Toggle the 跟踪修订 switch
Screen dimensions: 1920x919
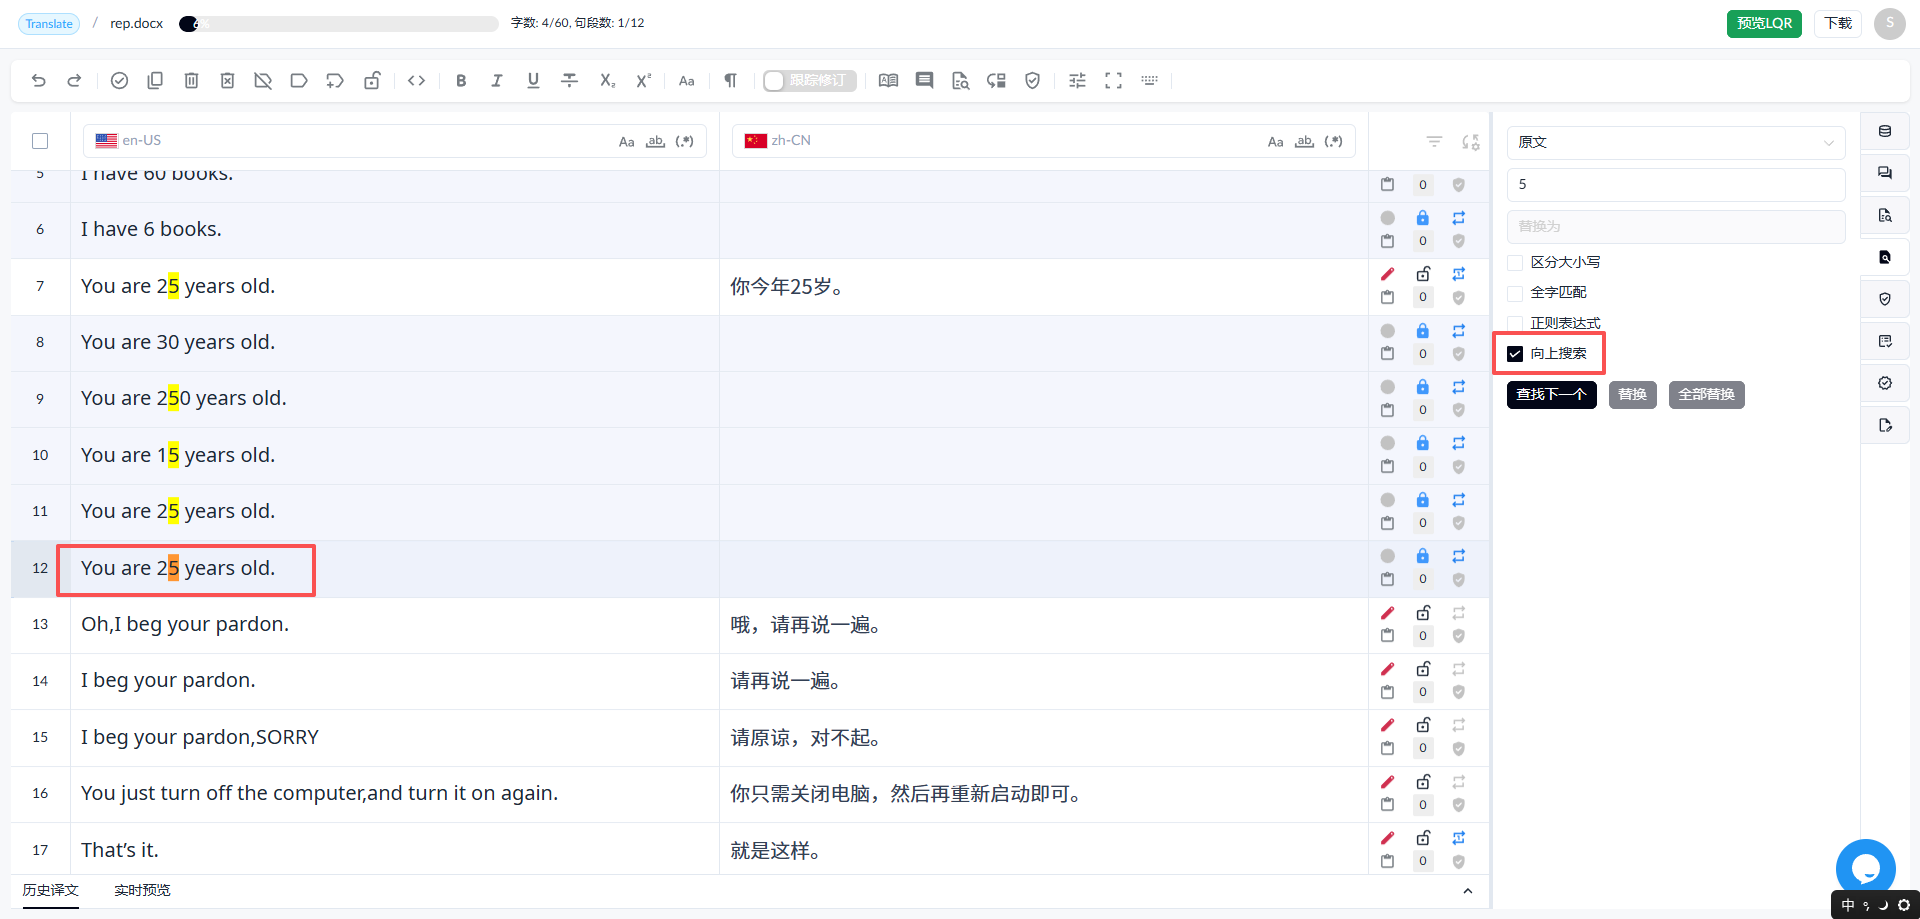click(809, 81)
